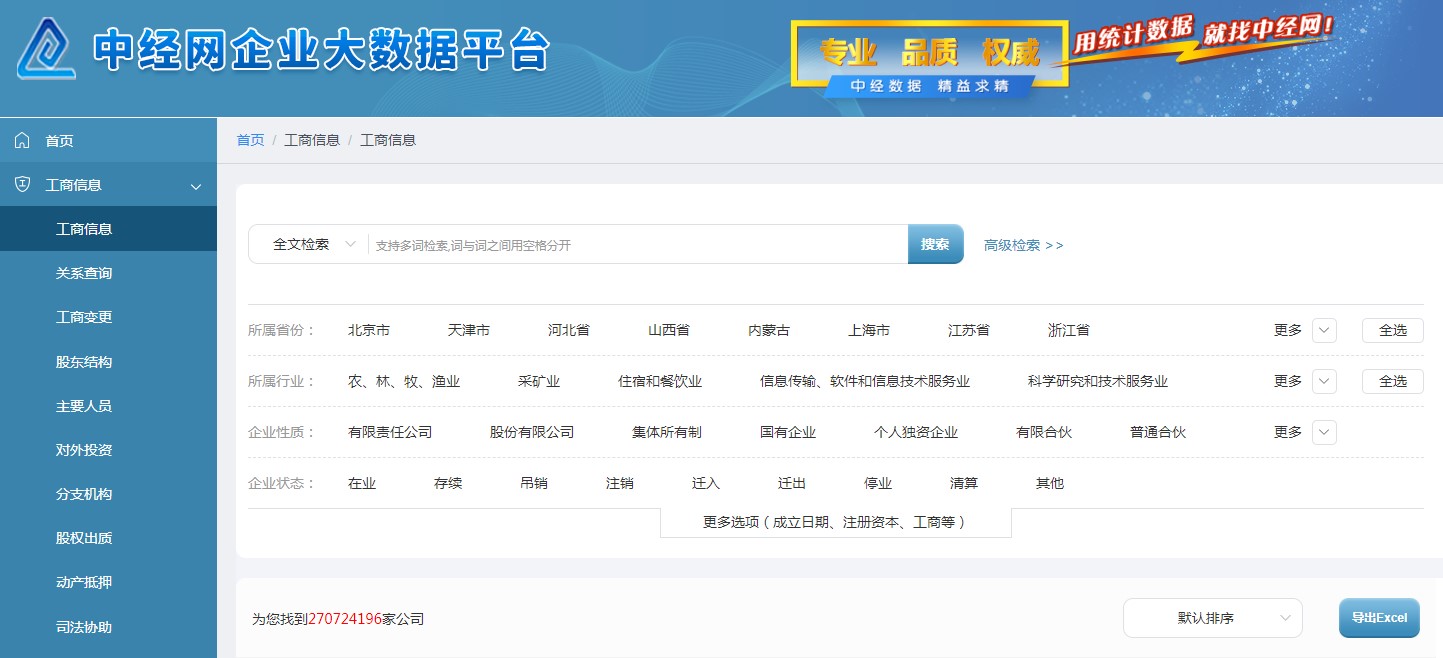Filter province by 内蒙古
The height and width of the screenshot is (658, 1443).
coord(769,330)
